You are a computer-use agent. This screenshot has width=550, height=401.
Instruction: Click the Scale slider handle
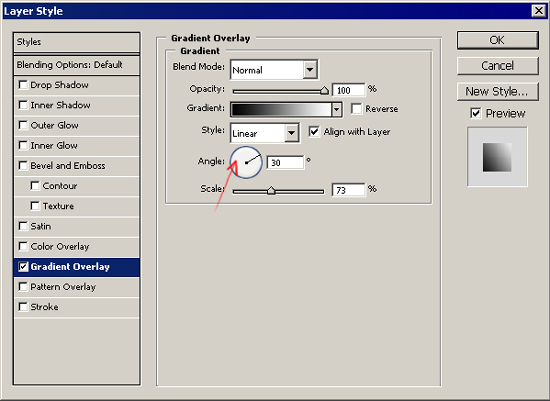271,191
